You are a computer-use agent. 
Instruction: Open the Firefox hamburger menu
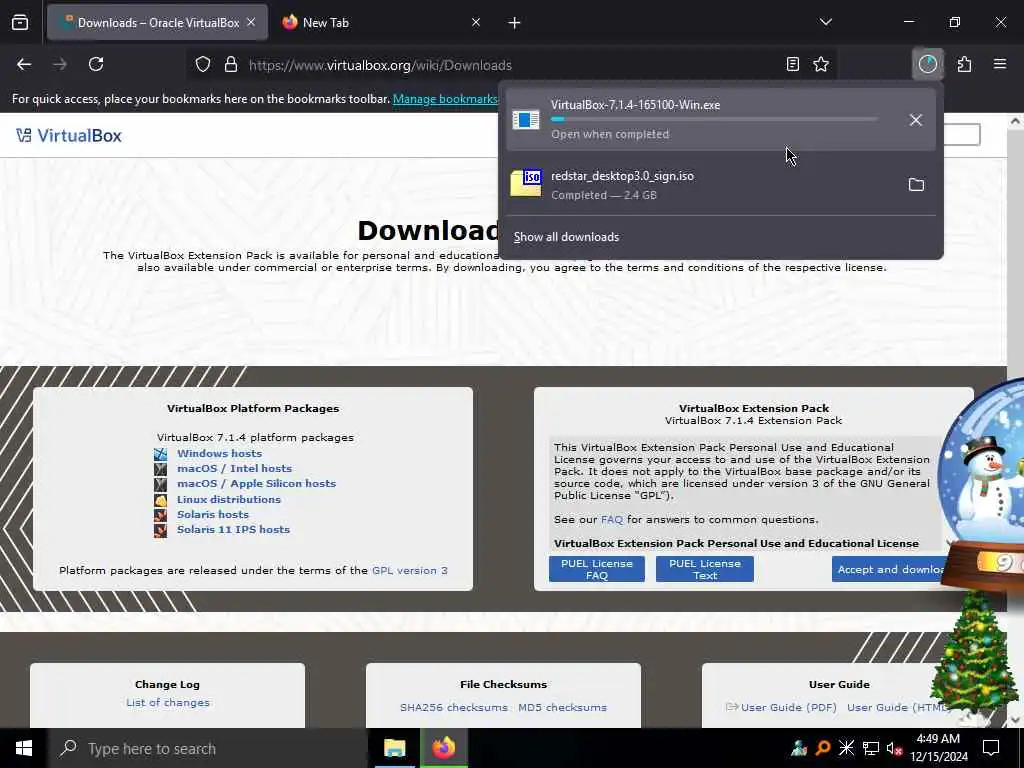pyautogui.click(x=1000, y=64)
